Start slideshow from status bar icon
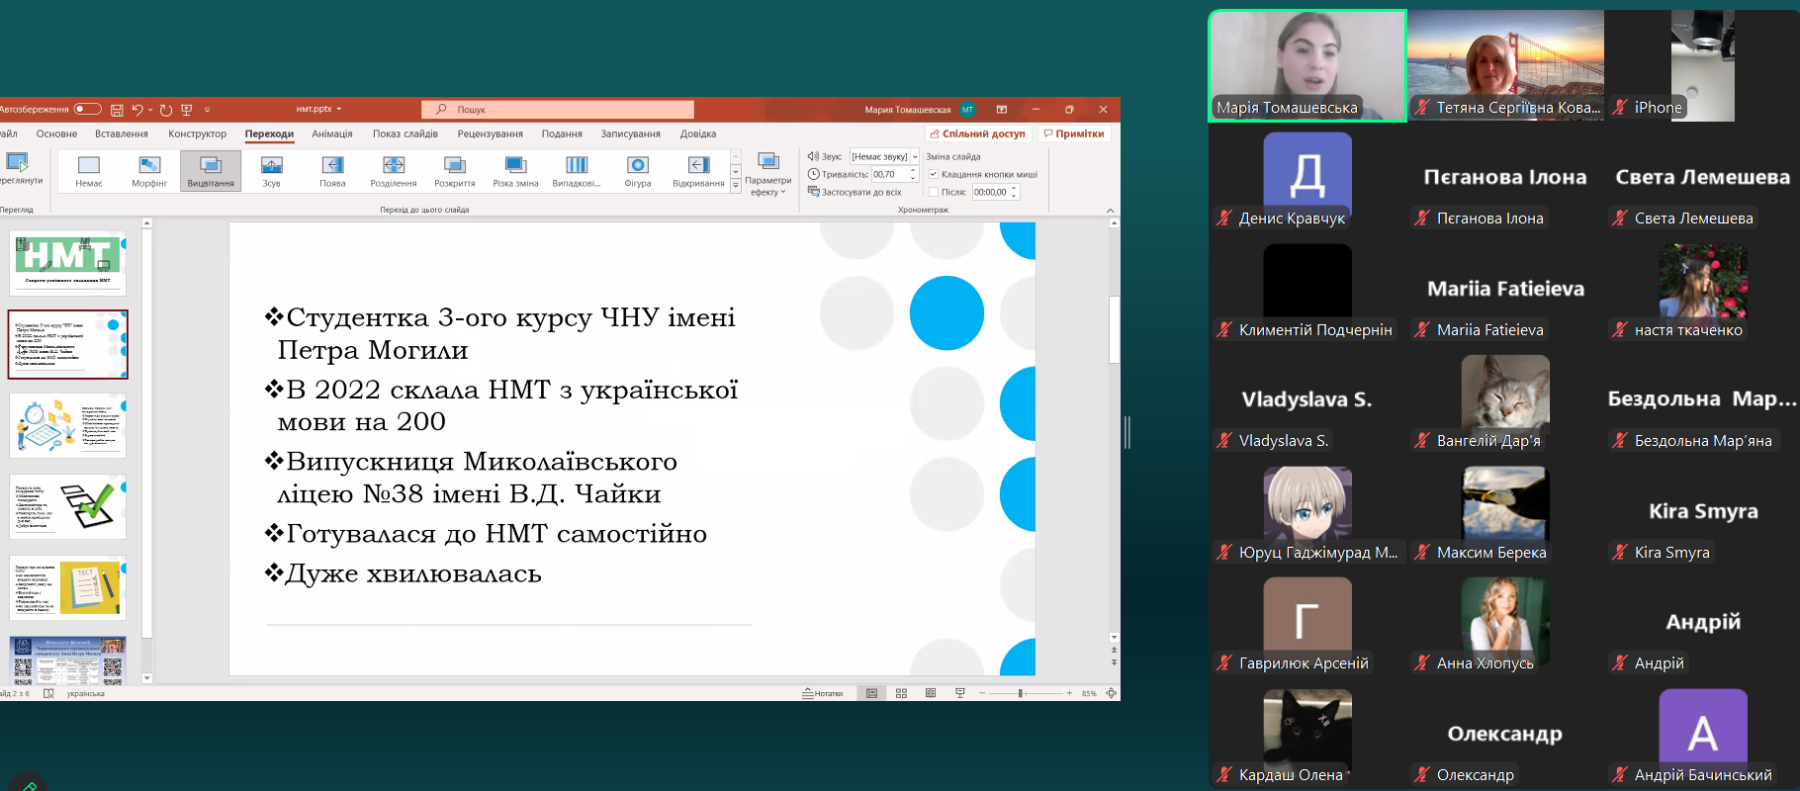Screen dimensions: 1800x791 [x=960, y=693]
